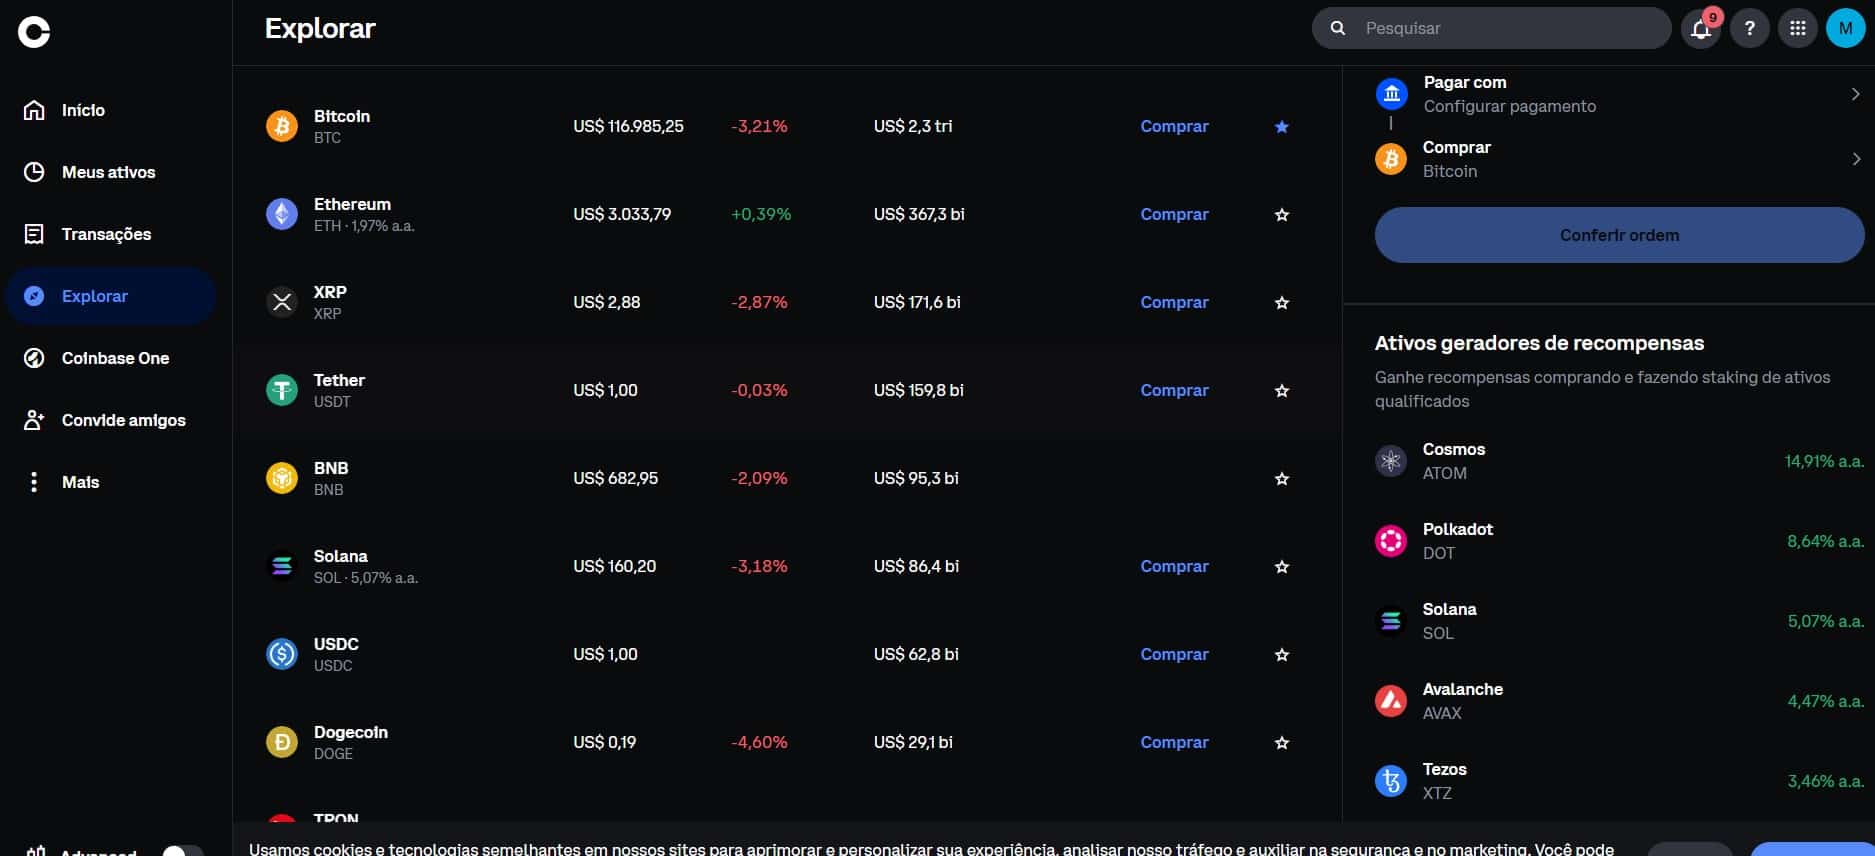Star Solana for the watchlist
Viewport: 1875px width, 856px height.
(x=1282, y=567)
